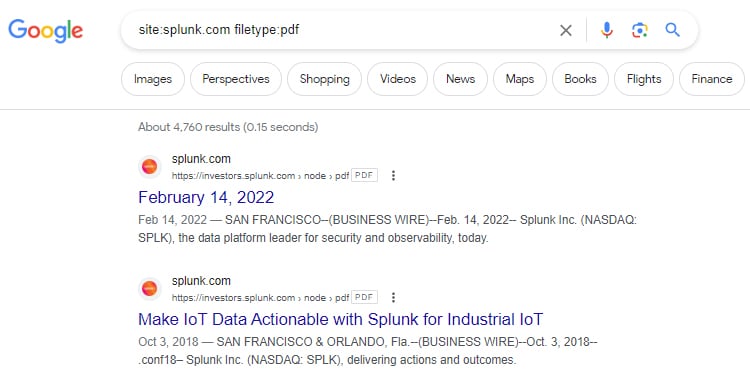
Task: Open three-dot menu for IoT result
Action: [393, 298]
